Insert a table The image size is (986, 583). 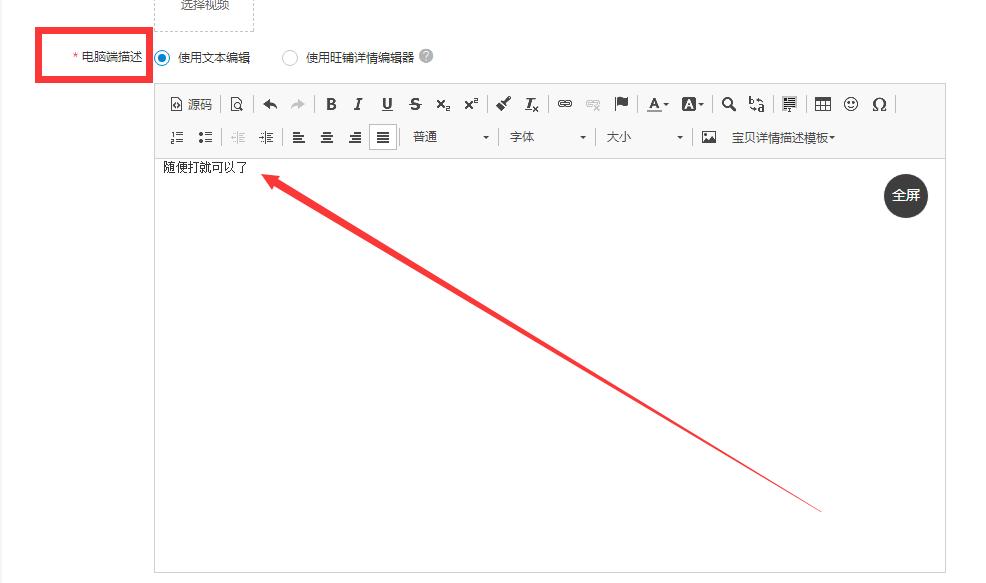point(823,104)
